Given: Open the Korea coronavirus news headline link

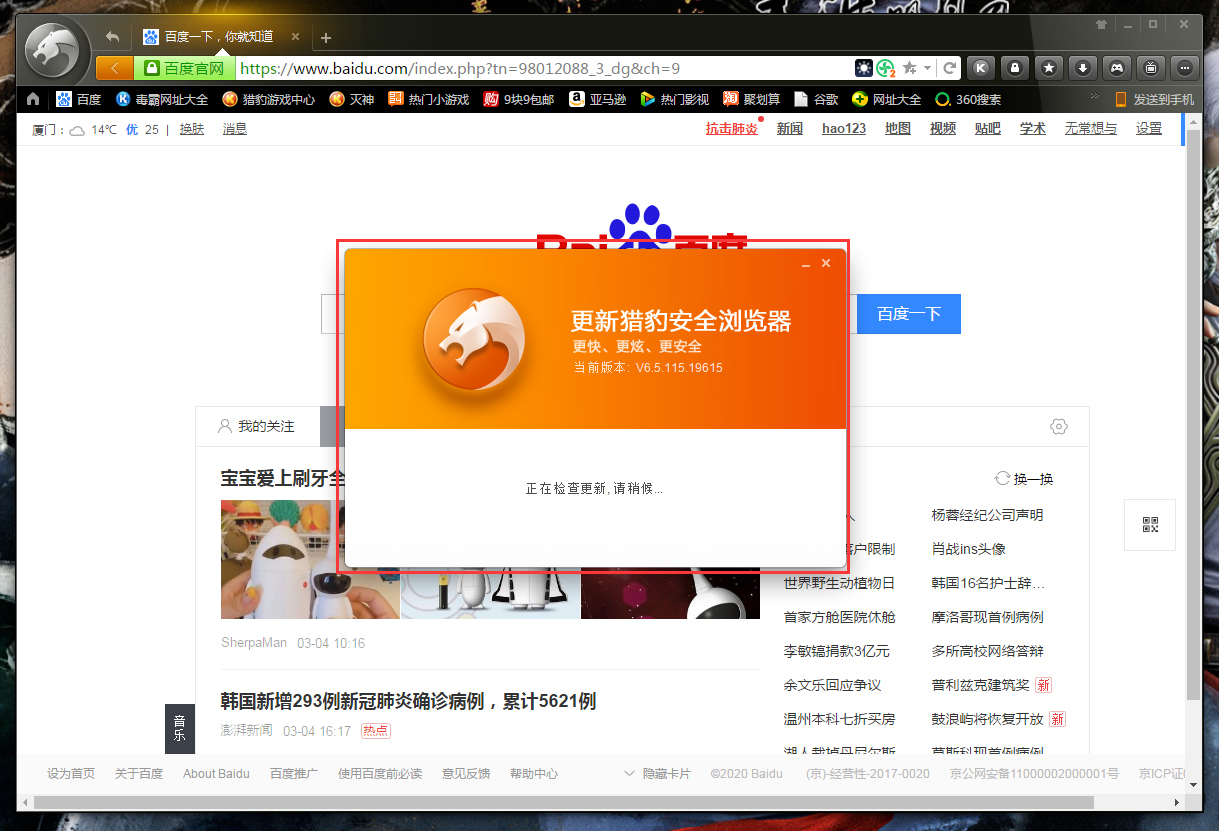Looking at the screenshot, I should (407, 702).
